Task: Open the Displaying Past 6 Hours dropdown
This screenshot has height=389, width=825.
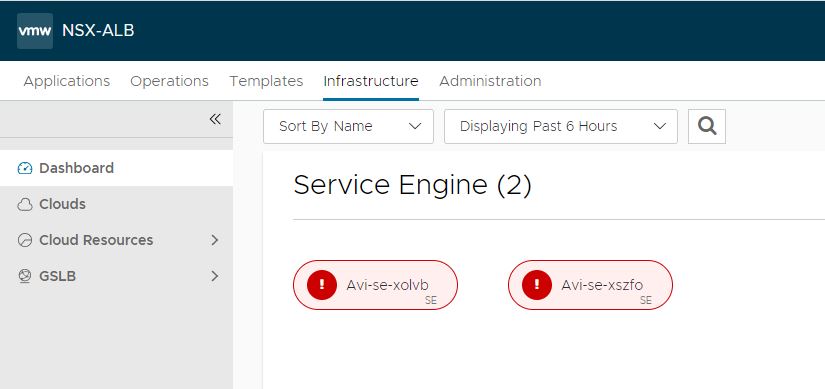Action: coord(561,126)
